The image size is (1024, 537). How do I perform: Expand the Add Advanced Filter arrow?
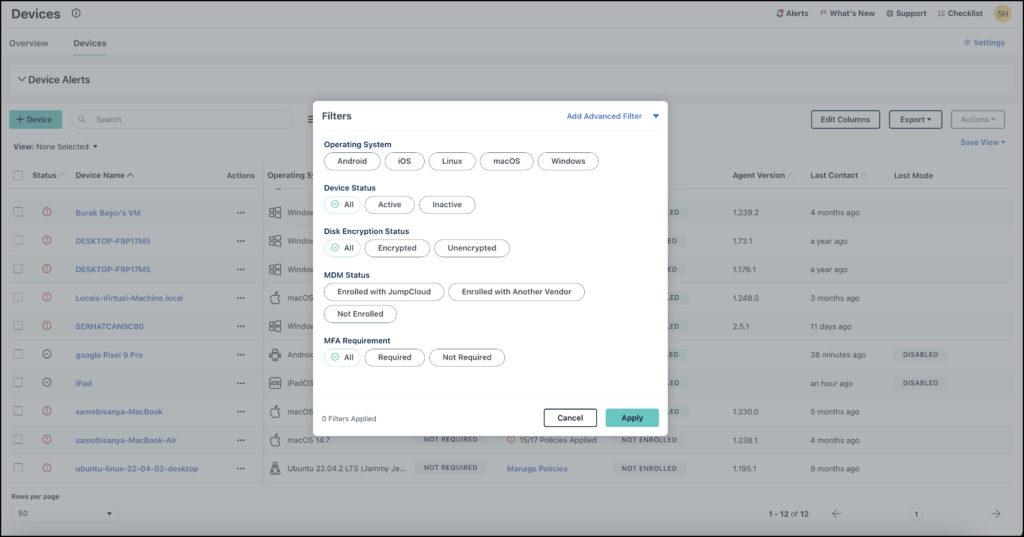(656, 116)
